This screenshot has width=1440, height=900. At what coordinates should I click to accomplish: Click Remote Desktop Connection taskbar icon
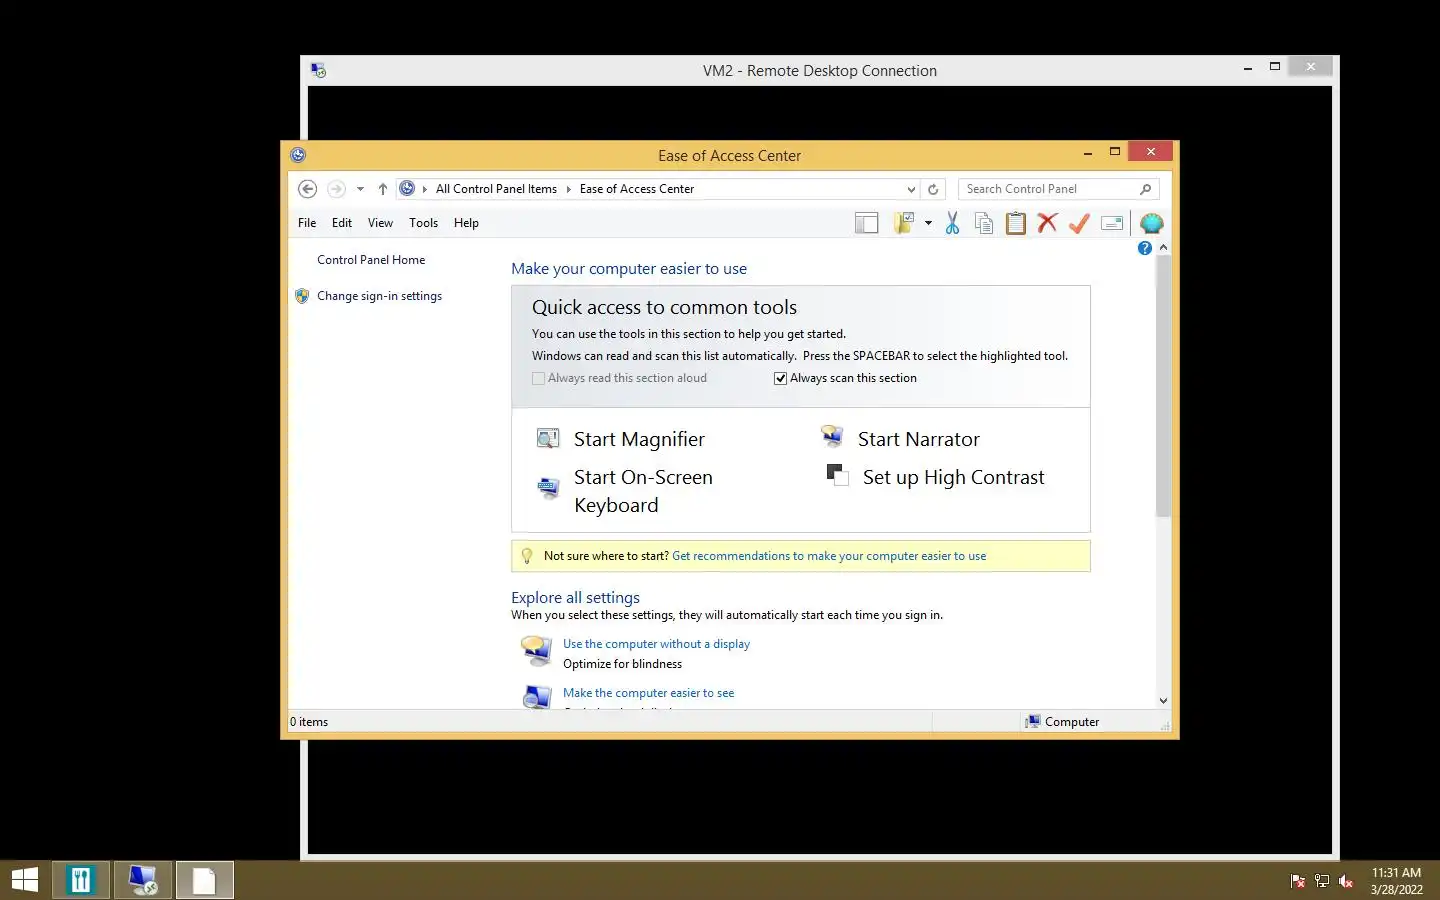(x=143, y=880)
